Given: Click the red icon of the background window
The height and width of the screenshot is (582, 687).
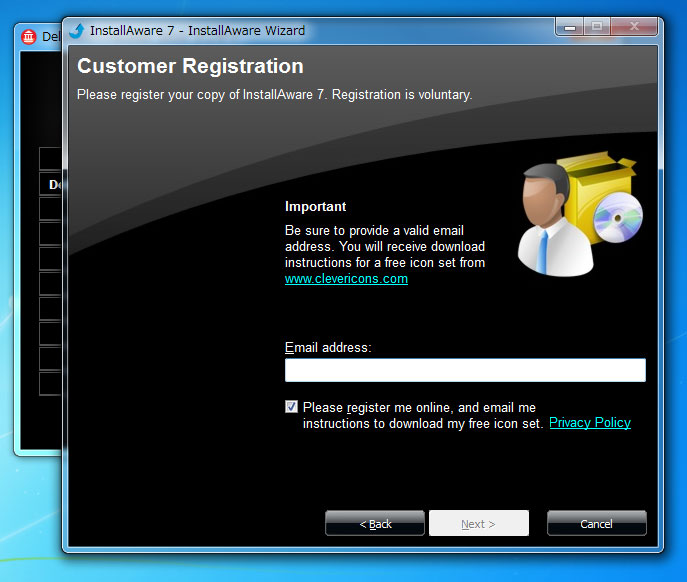Looking at the screenshot, I should [x=29, y=37].
